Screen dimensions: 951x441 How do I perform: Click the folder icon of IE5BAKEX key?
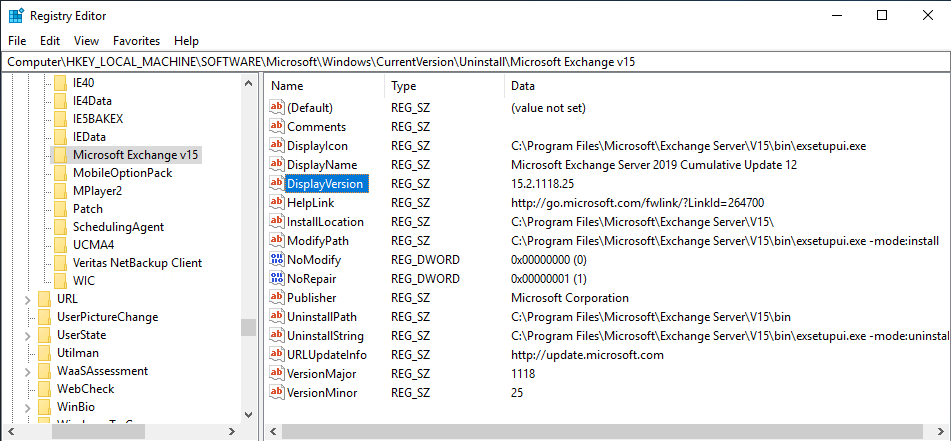[59, 119]
